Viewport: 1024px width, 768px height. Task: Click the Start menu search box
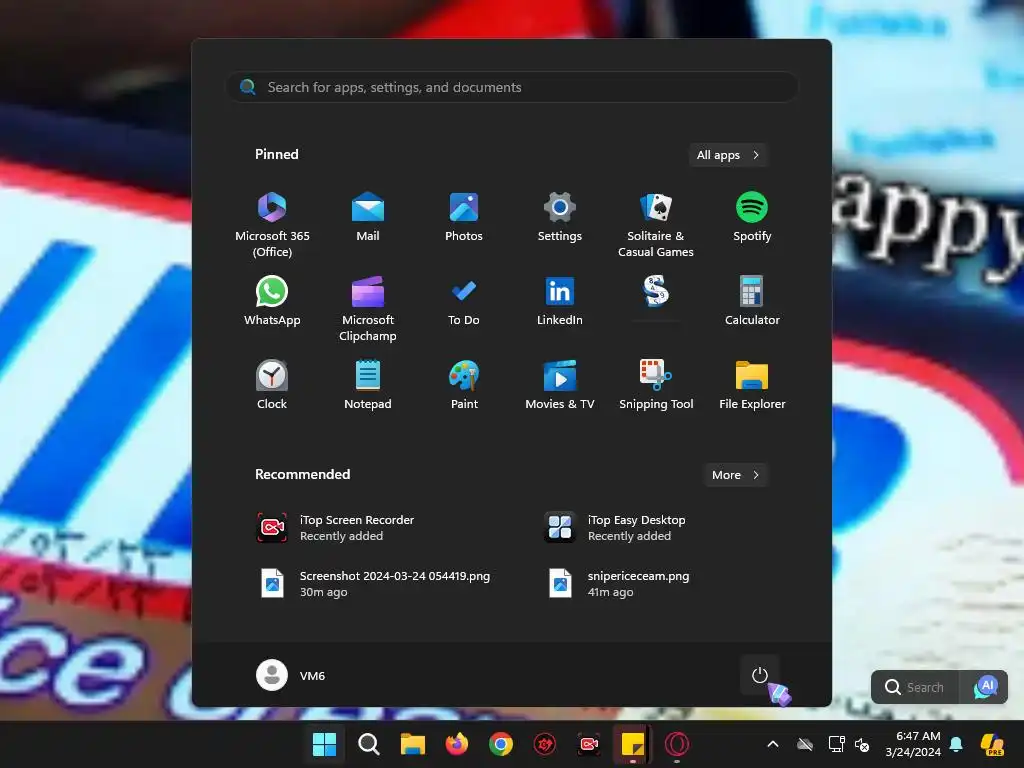pyautogui.click(x=512, y=87)
